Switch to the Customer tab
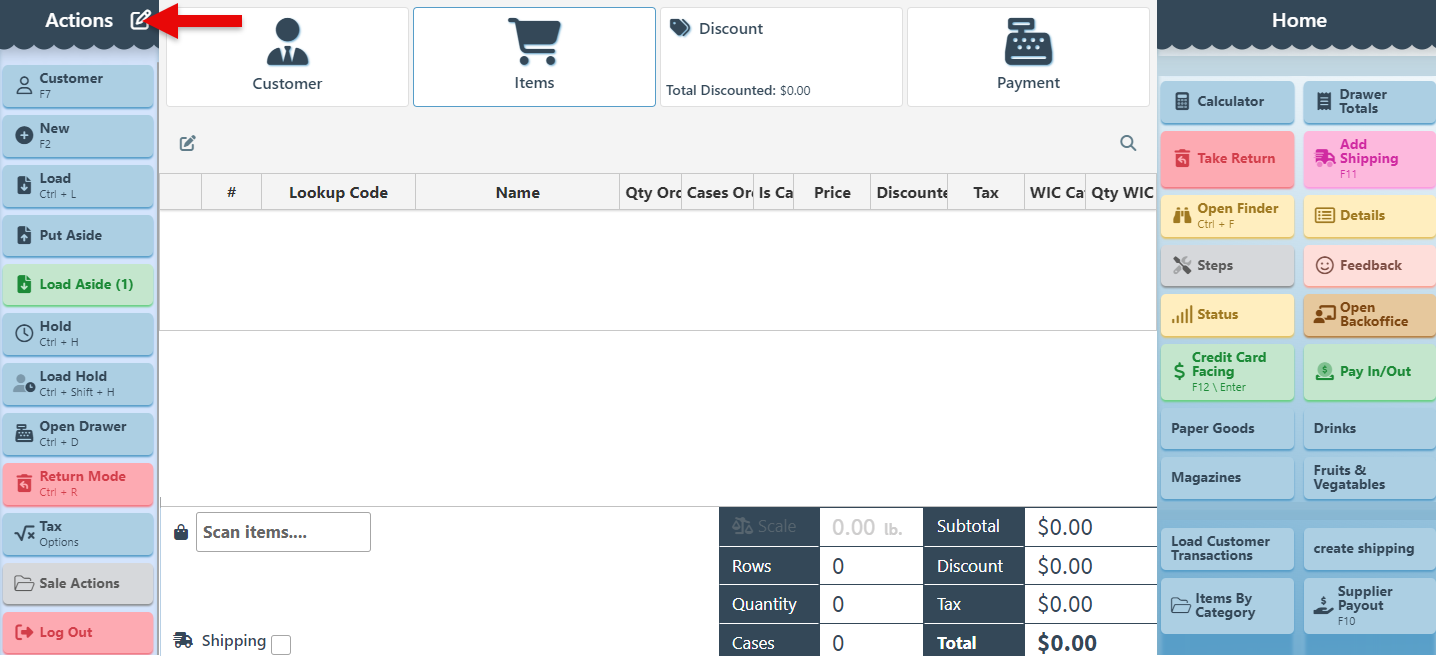Screen dimensions: 1436x656 click(287, 57)
